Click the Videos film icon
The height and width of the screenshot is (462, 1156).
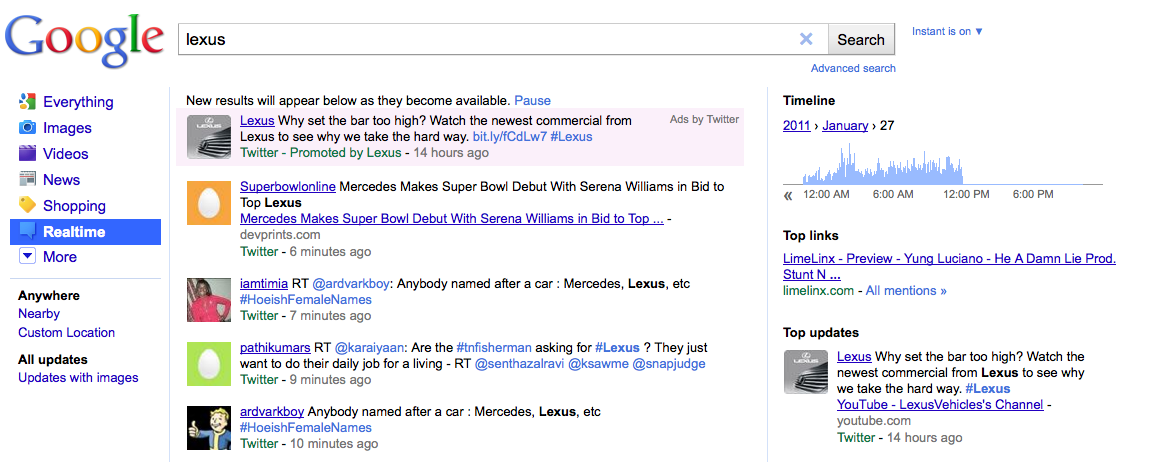coord(28,153)
